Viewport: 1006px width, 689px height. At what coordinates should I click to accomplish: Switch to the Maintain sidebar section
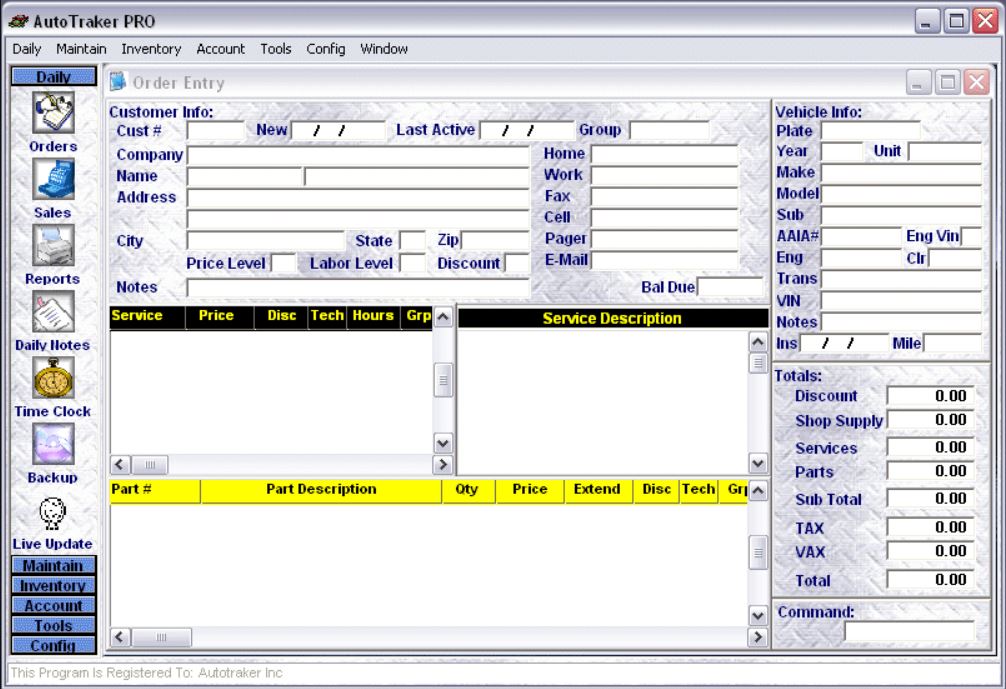click(52, 566)
